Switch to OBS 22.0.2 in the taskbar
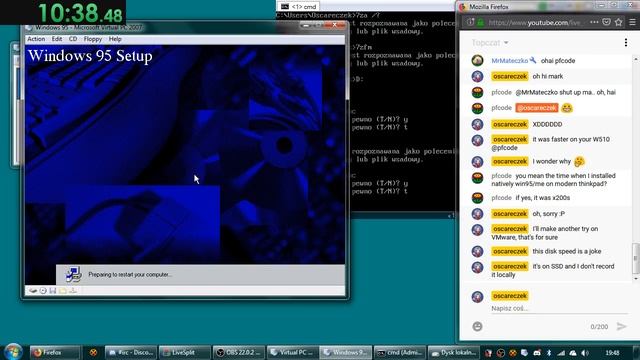This screenshot has width=640, height=360. click(x=238, y=352)
